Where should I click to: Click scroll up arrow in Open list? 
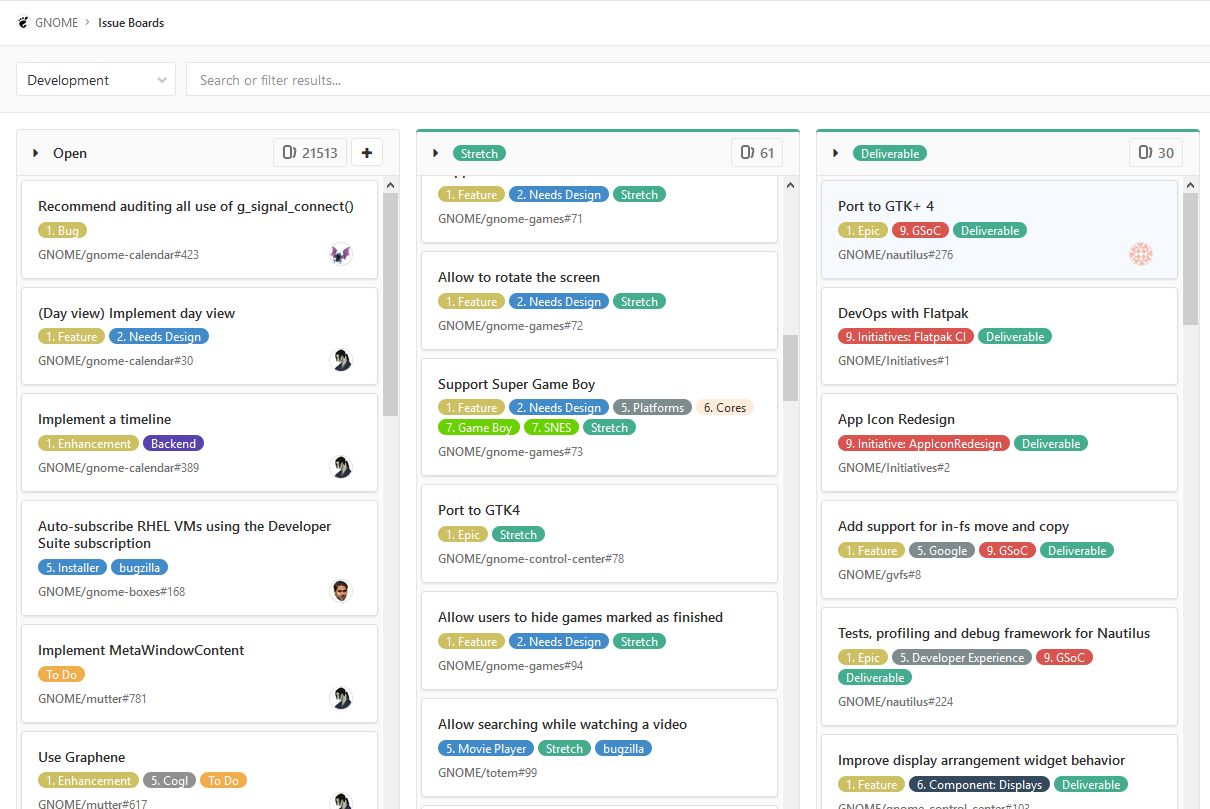click(x=390, y=185)
